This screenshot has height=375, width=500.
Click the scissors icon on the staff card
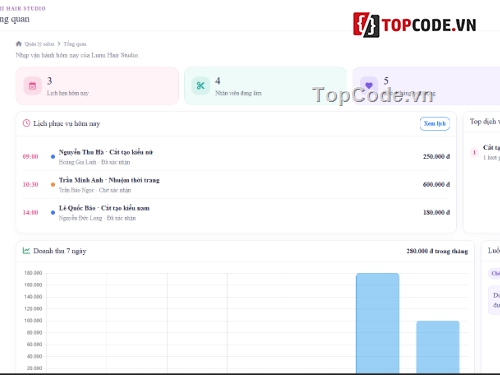200,86
